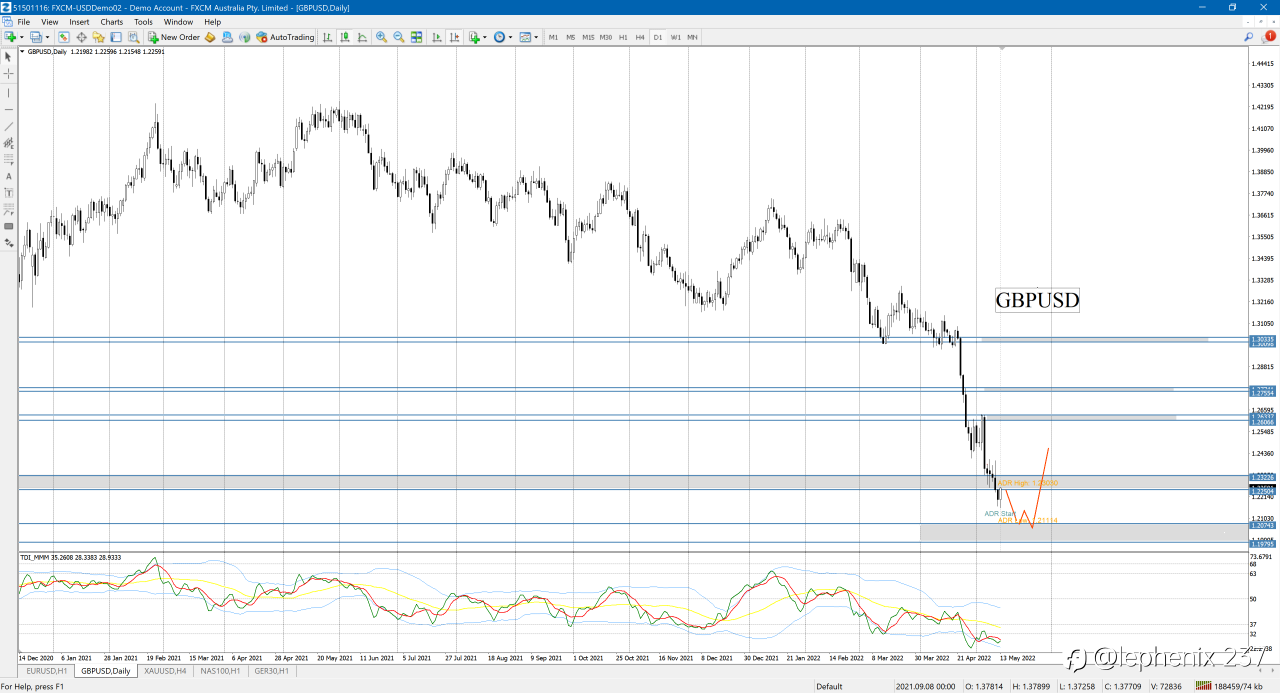The image size is (1280, 693).
Task: Select the Cursor tool
Action: (x=9, y=57)
